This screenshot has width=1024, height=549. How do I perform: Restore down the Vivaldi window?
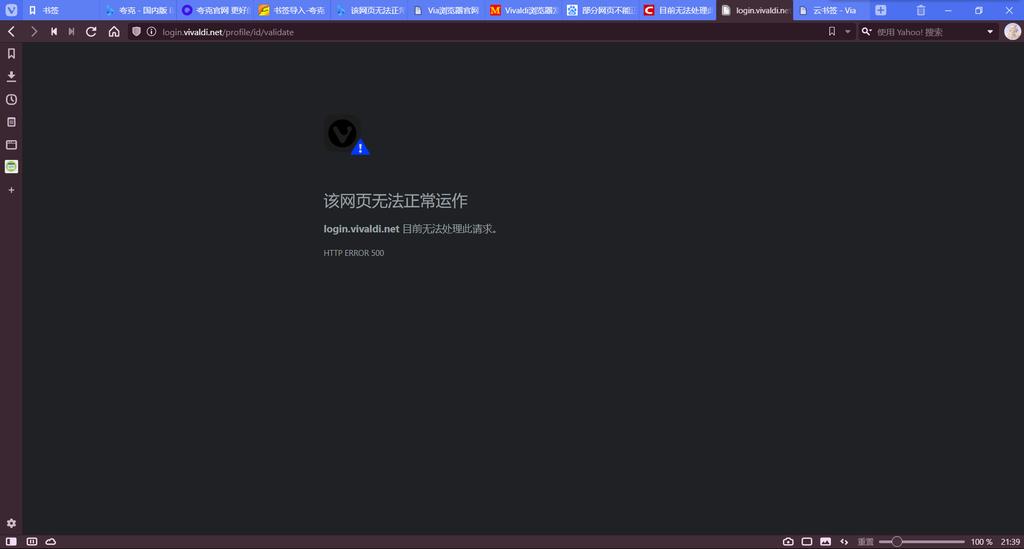coord(978,10)
